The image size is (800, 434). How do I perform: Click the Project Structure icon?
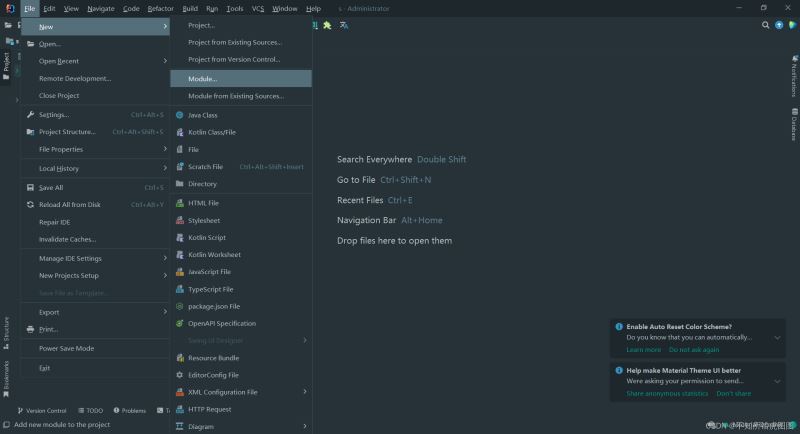click(31, 132)
